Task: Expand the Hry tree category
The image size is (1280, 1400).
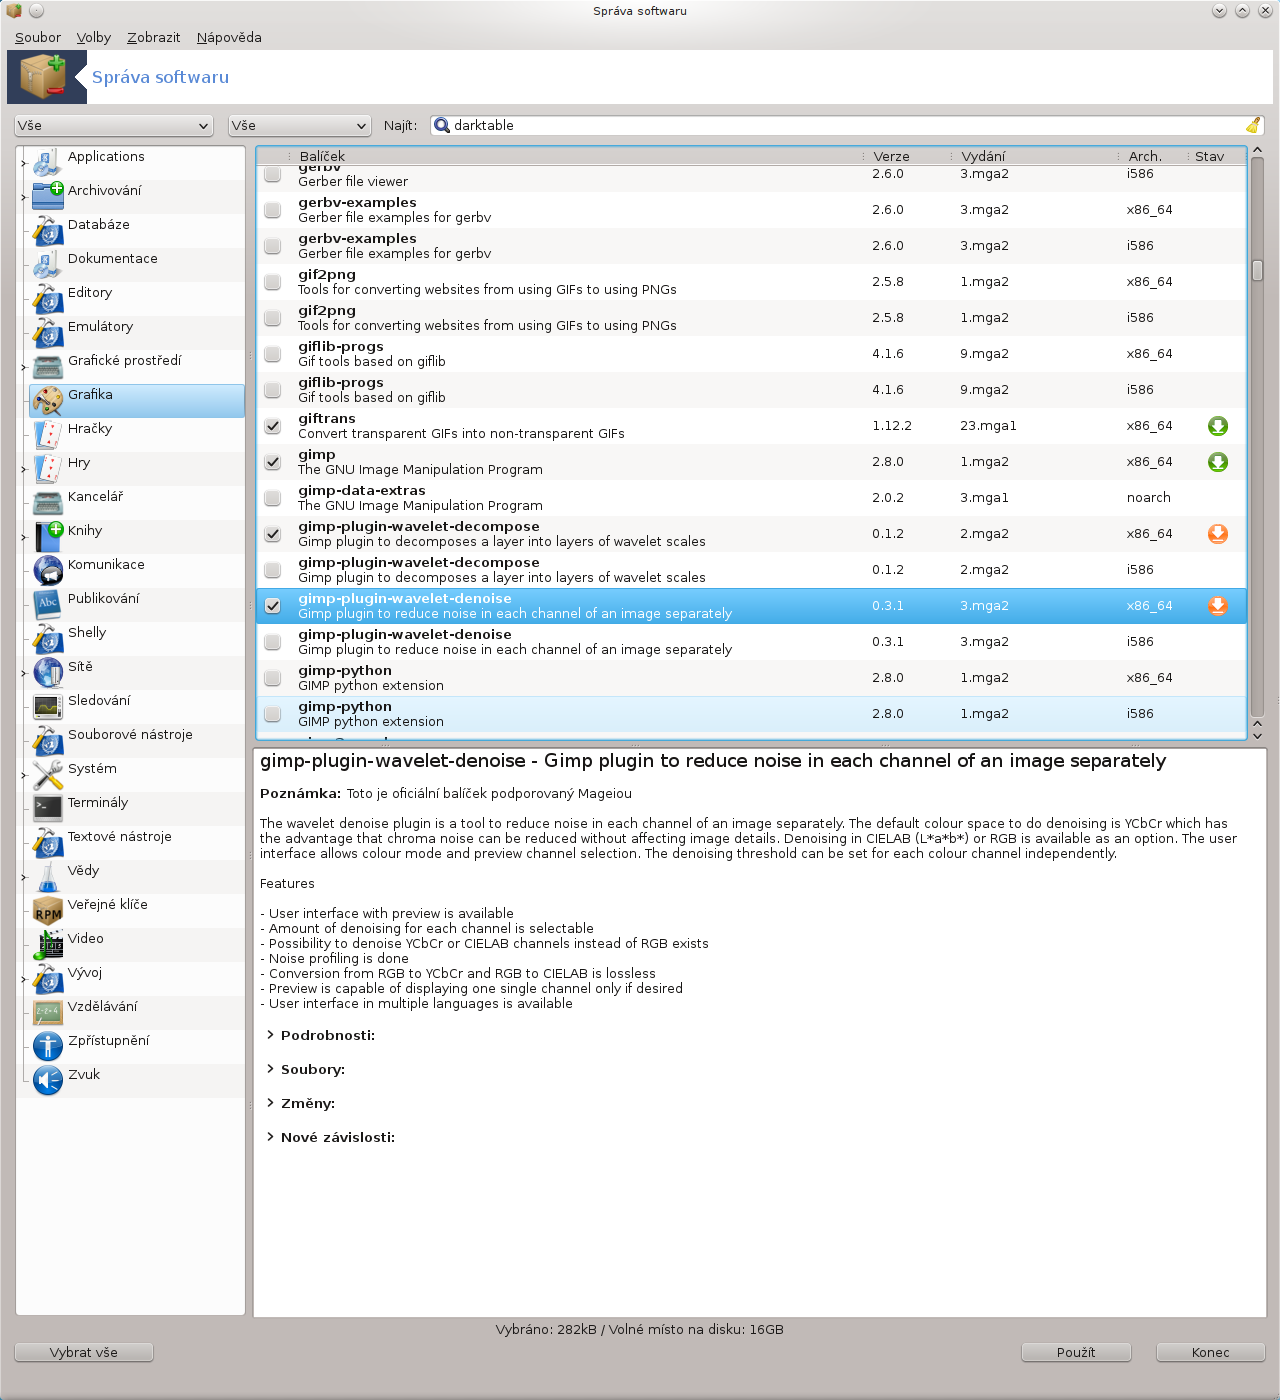Action: (x=24, y=469)
